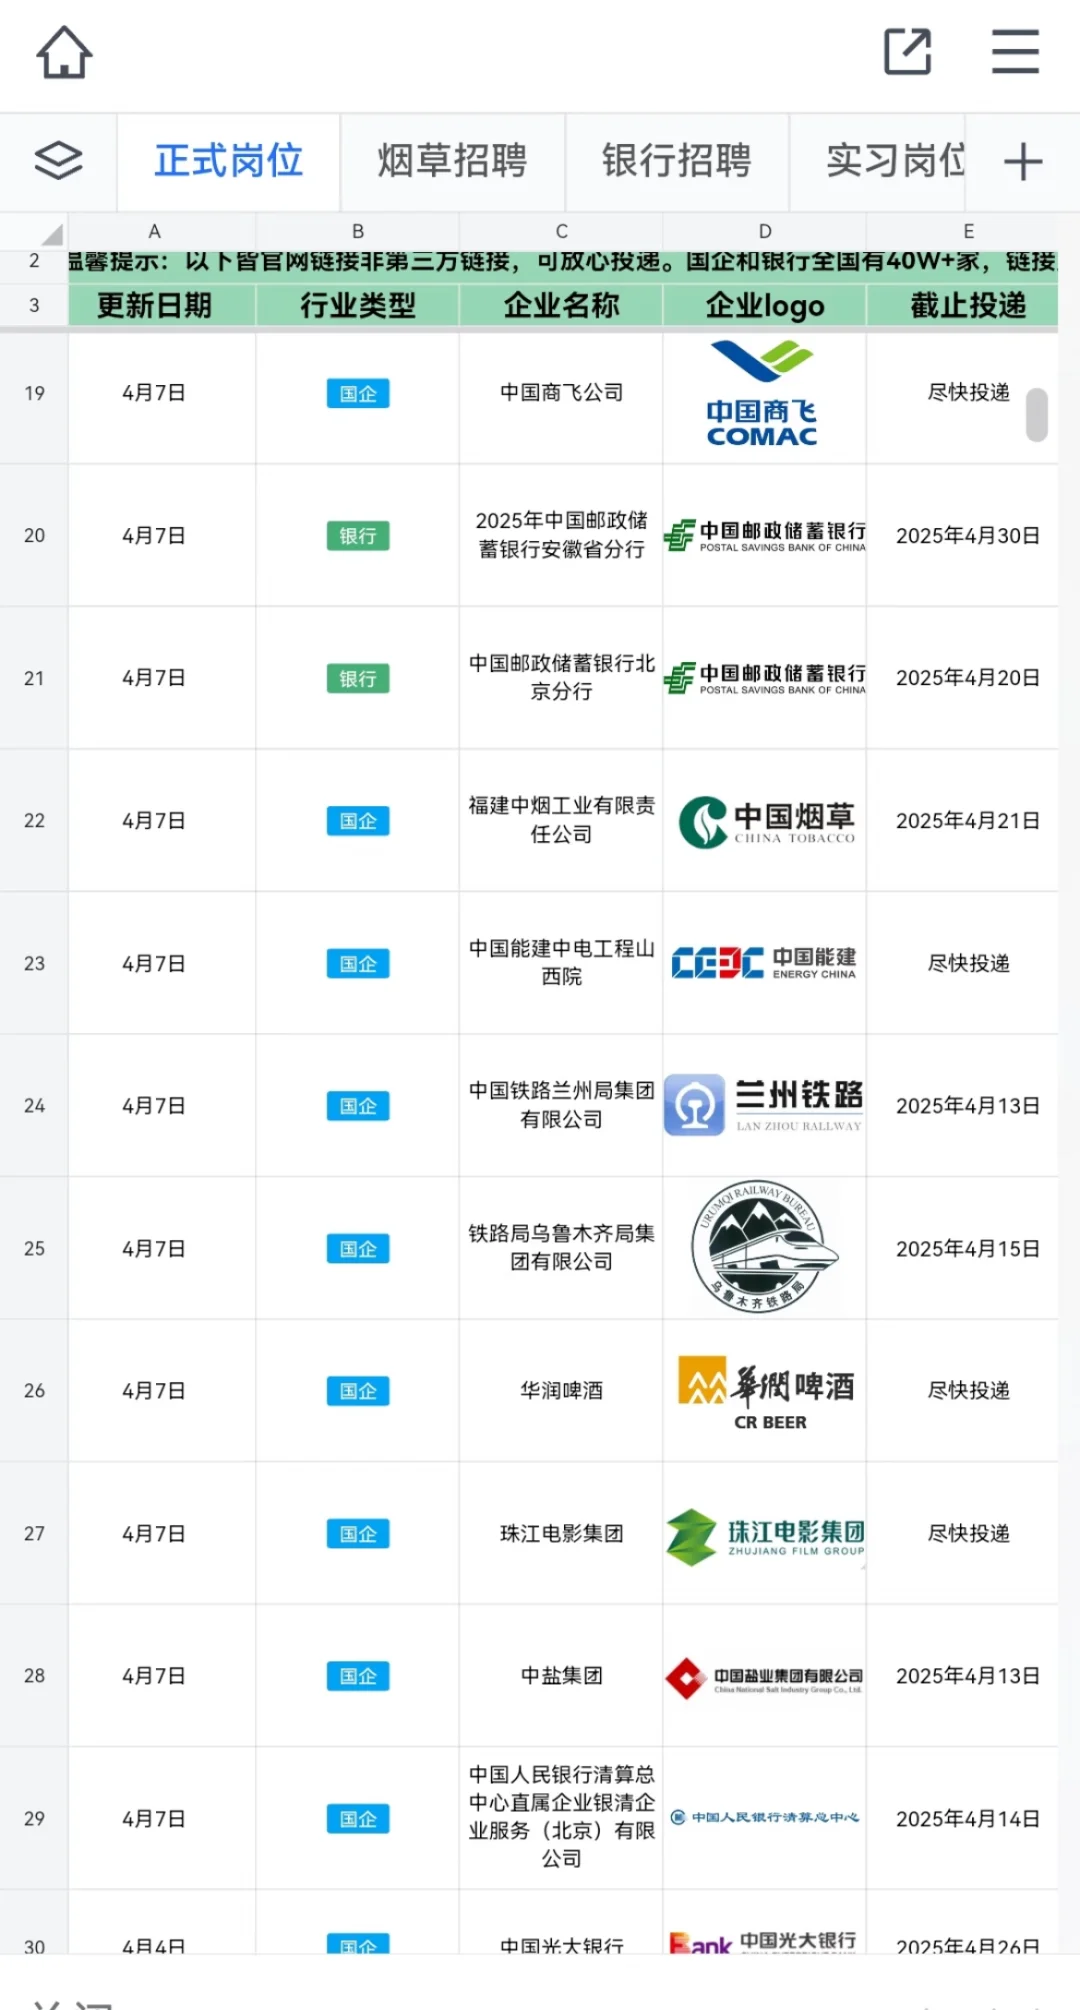Select 铁路局乌鲁木齐局集团有限公司 cell

(x=562, y=1248)
